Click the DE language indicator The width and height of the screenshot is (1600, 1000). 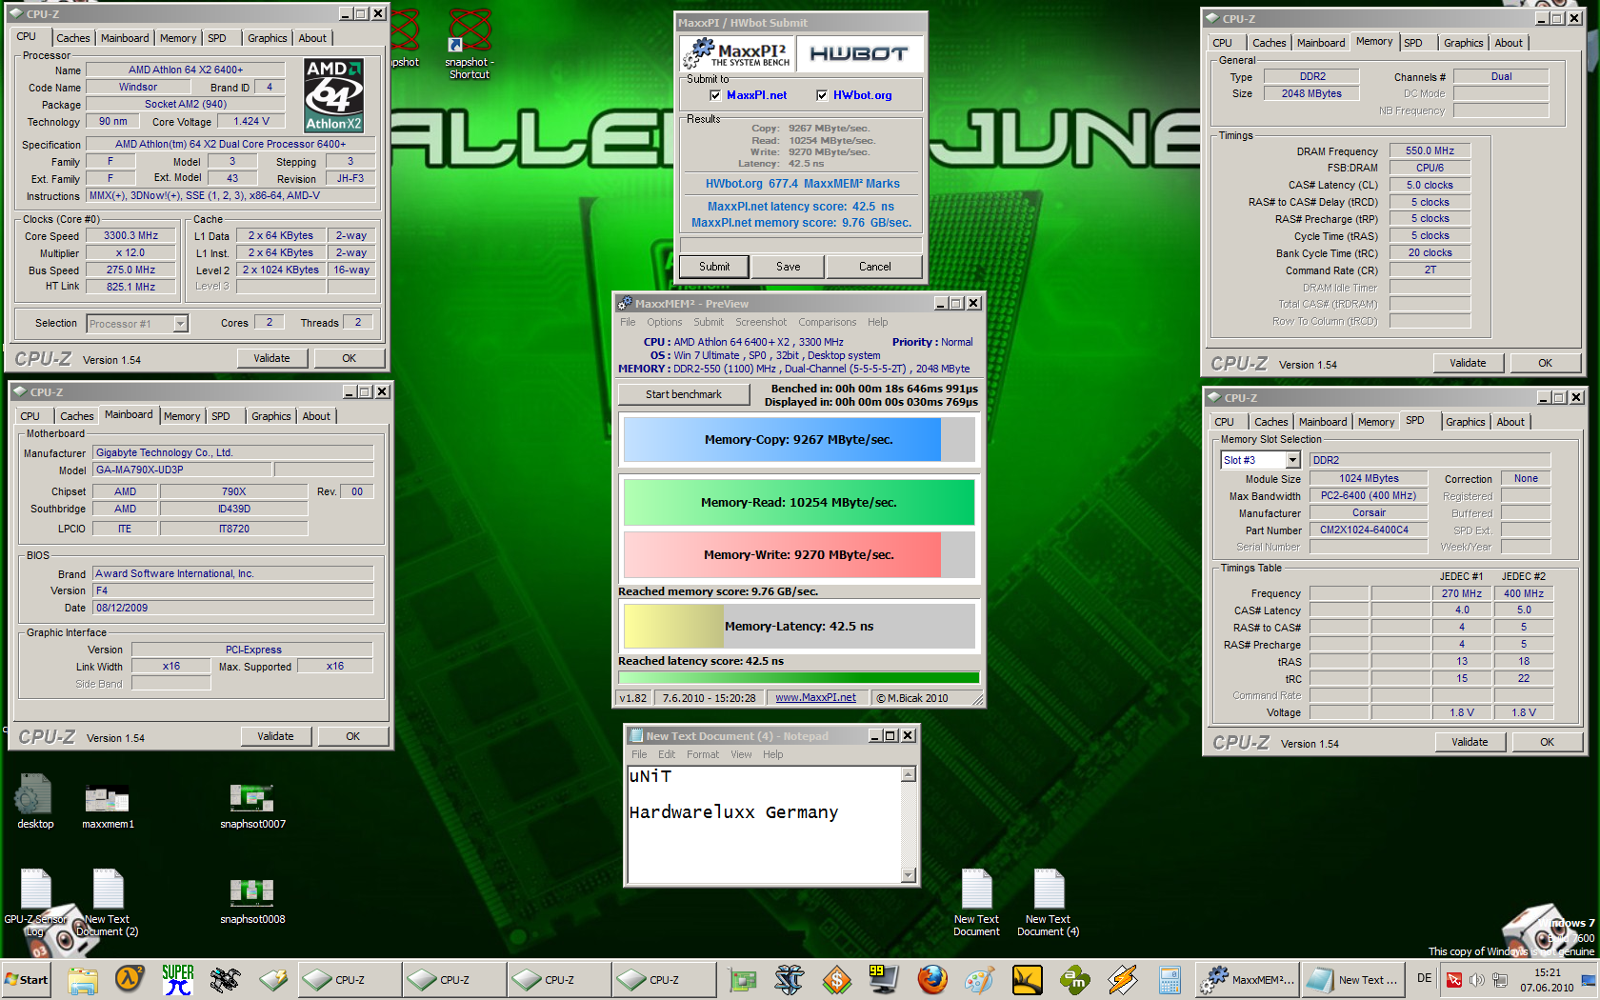pos(1424,978)
